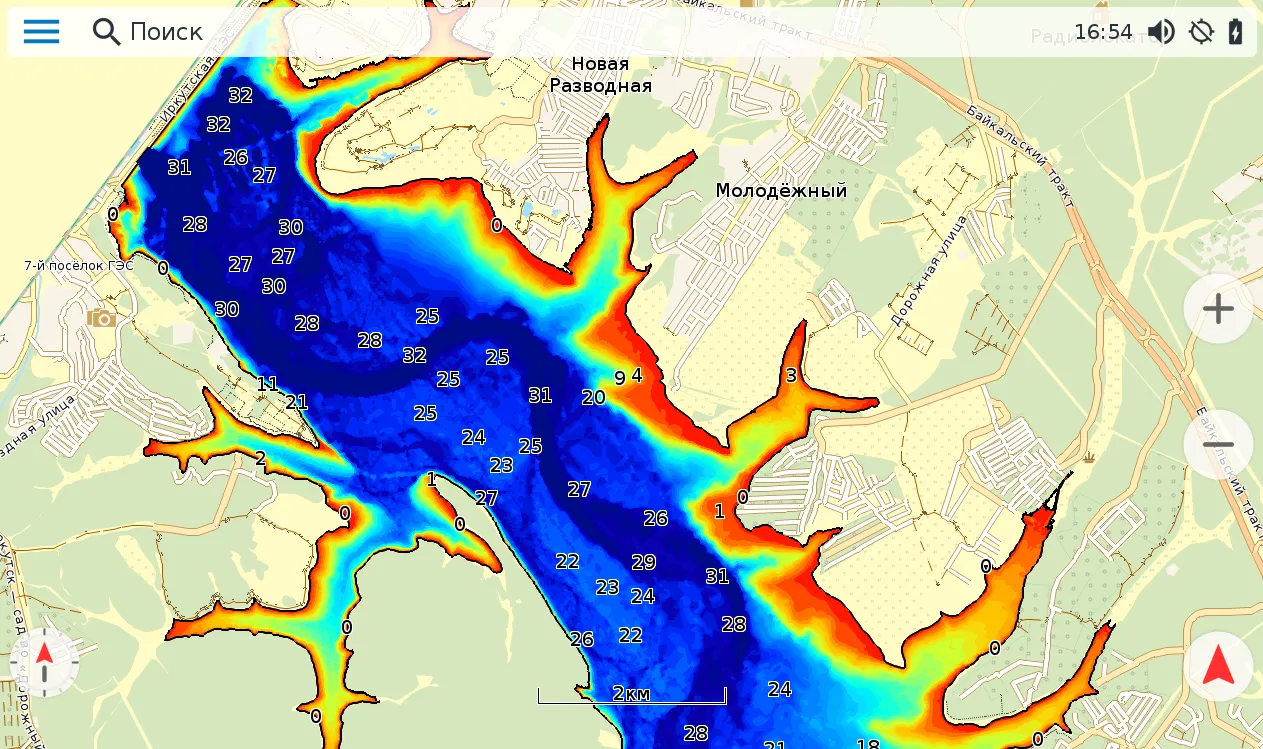Tap the compass to reset map orientation
Screen dimensions: 1263x749
(44, 662)
